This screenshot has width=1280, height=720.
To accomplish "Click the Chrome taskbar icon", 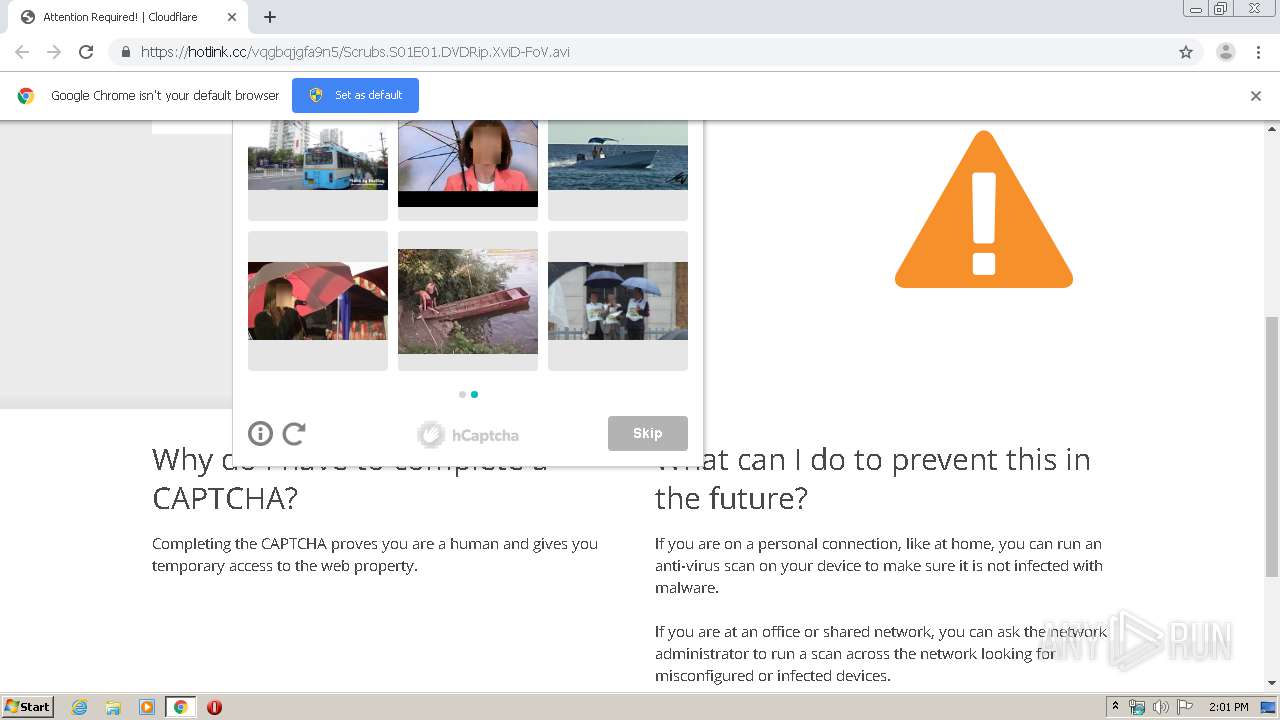I will pos(180,707).
